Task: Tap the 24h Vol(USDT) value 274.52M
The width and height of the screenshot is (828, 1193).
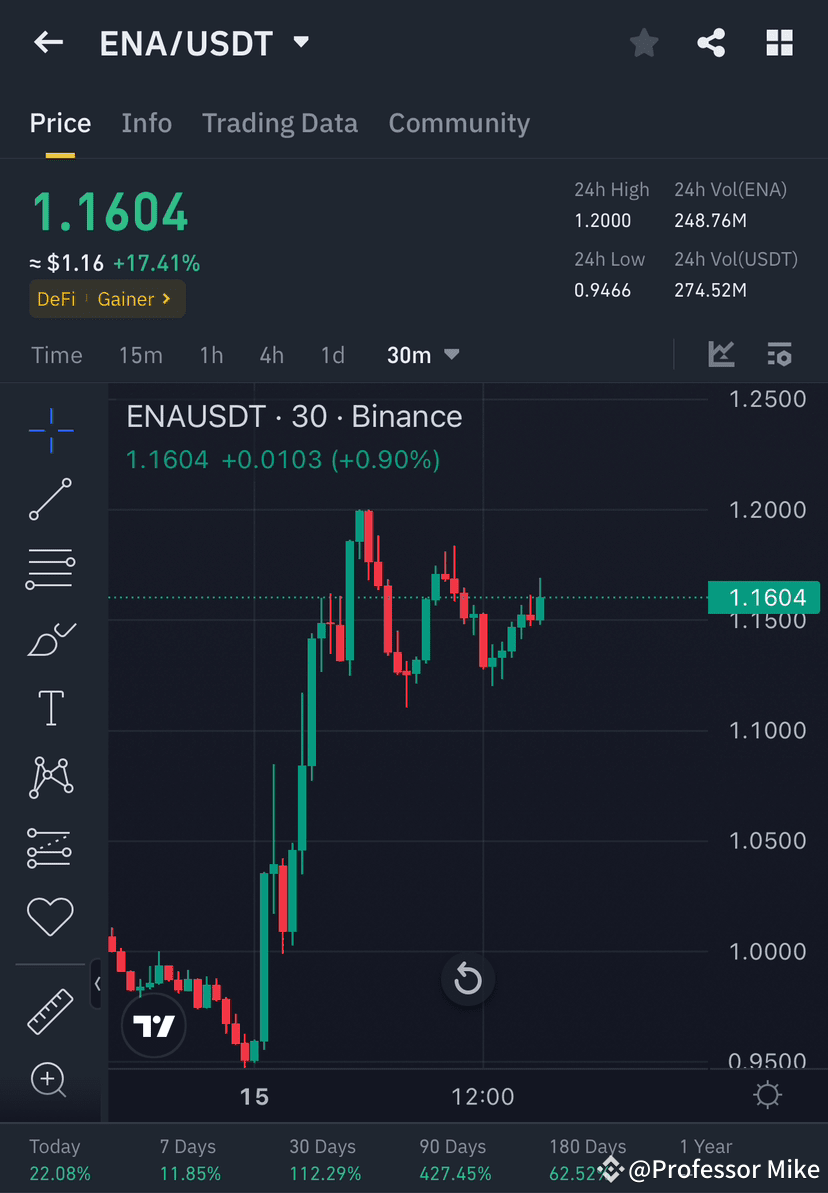Action: pos(710,290)
